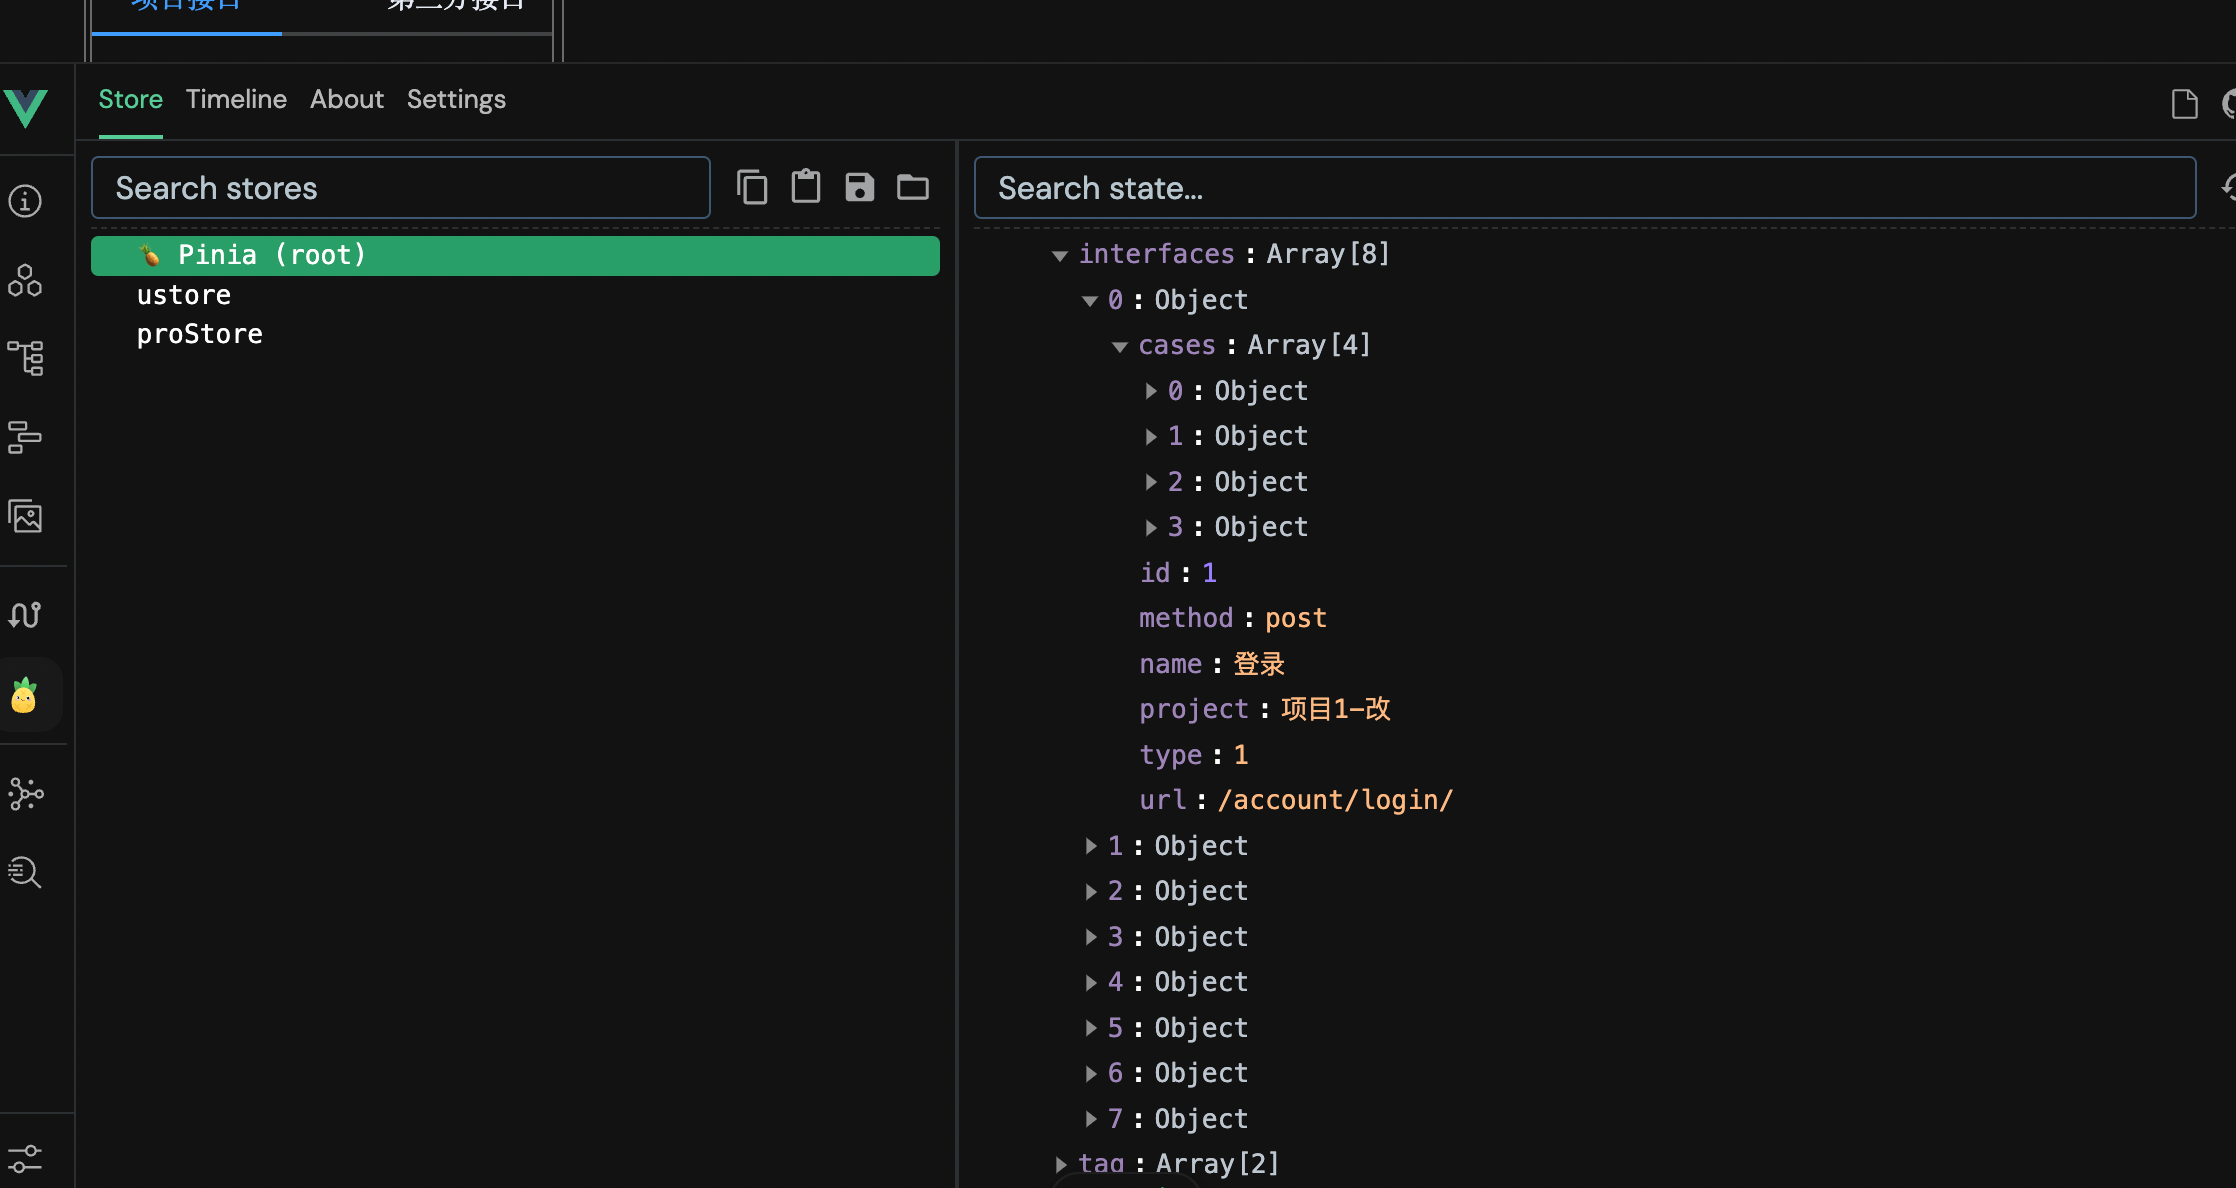
Task: Click the open folder icon
Action: click(x=912, y=187)
